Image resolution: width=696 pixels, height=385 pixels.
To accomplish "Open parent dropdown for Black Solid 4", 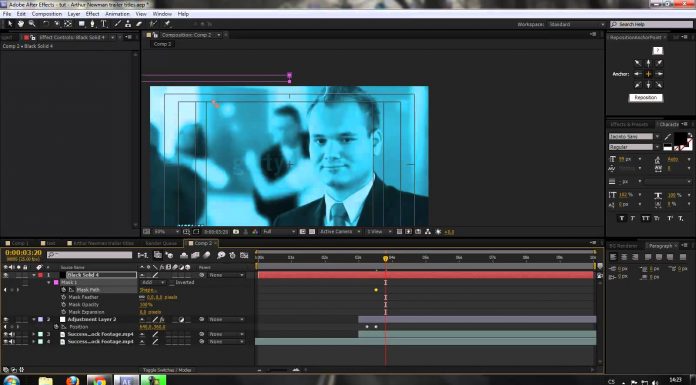I will point(226,275).
